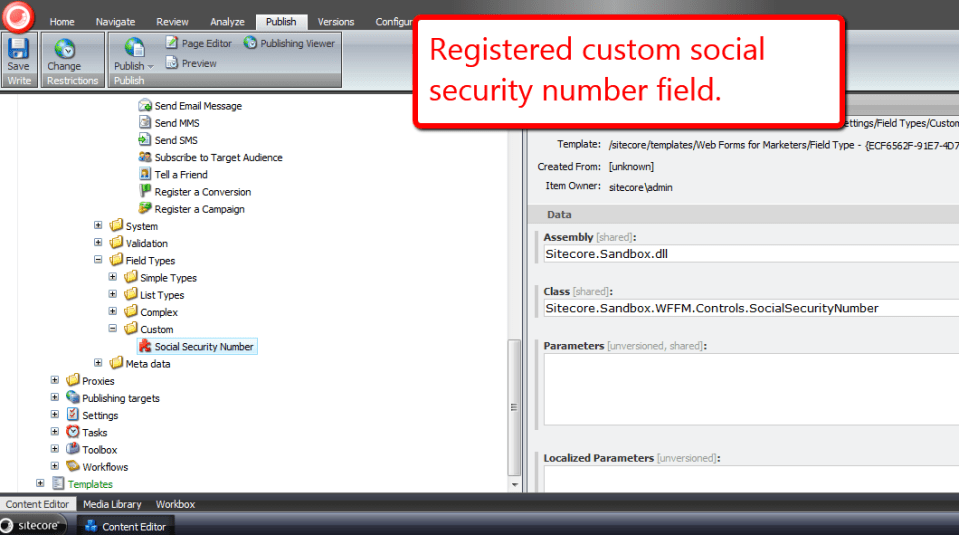This screenshot has height=535, width=959.
Task: Switch to the Review ribbon tab
Action: pos(172,21)
